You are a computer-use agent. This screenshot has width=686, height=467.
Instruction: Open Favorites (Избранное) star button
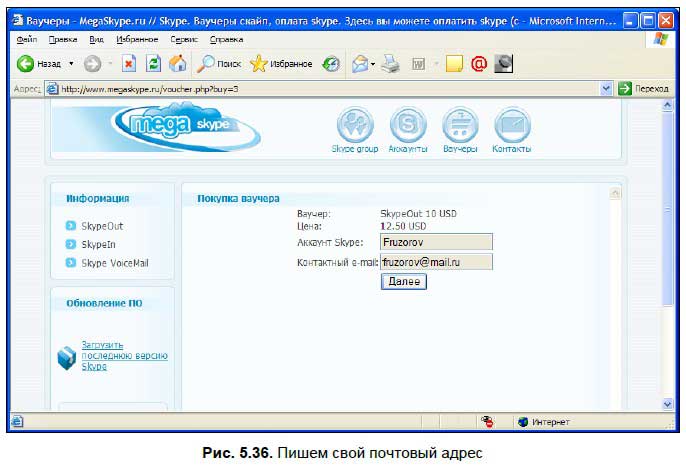[x=281, y=64]
